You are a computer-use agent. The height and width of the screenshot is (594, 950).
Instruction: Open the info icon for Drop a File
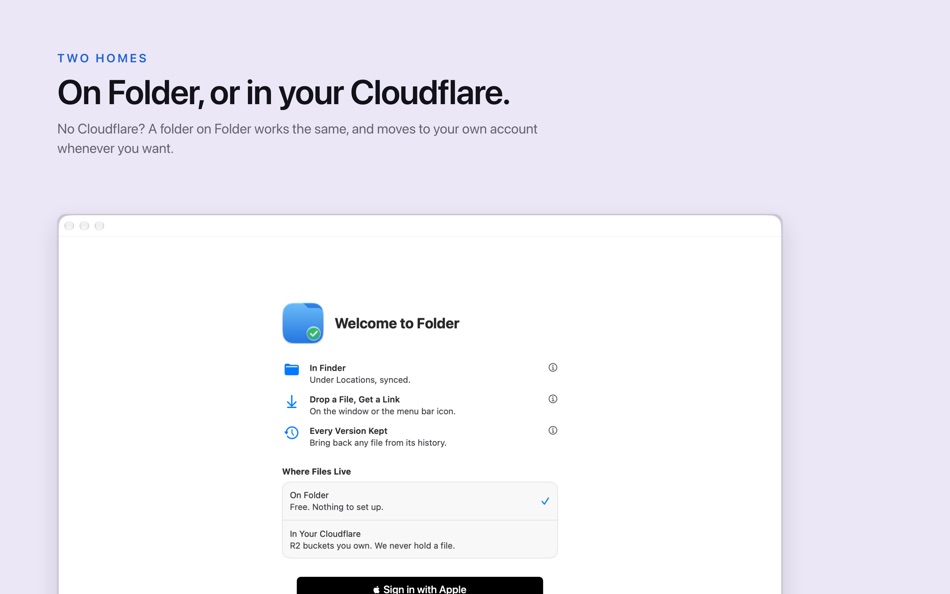553,399
